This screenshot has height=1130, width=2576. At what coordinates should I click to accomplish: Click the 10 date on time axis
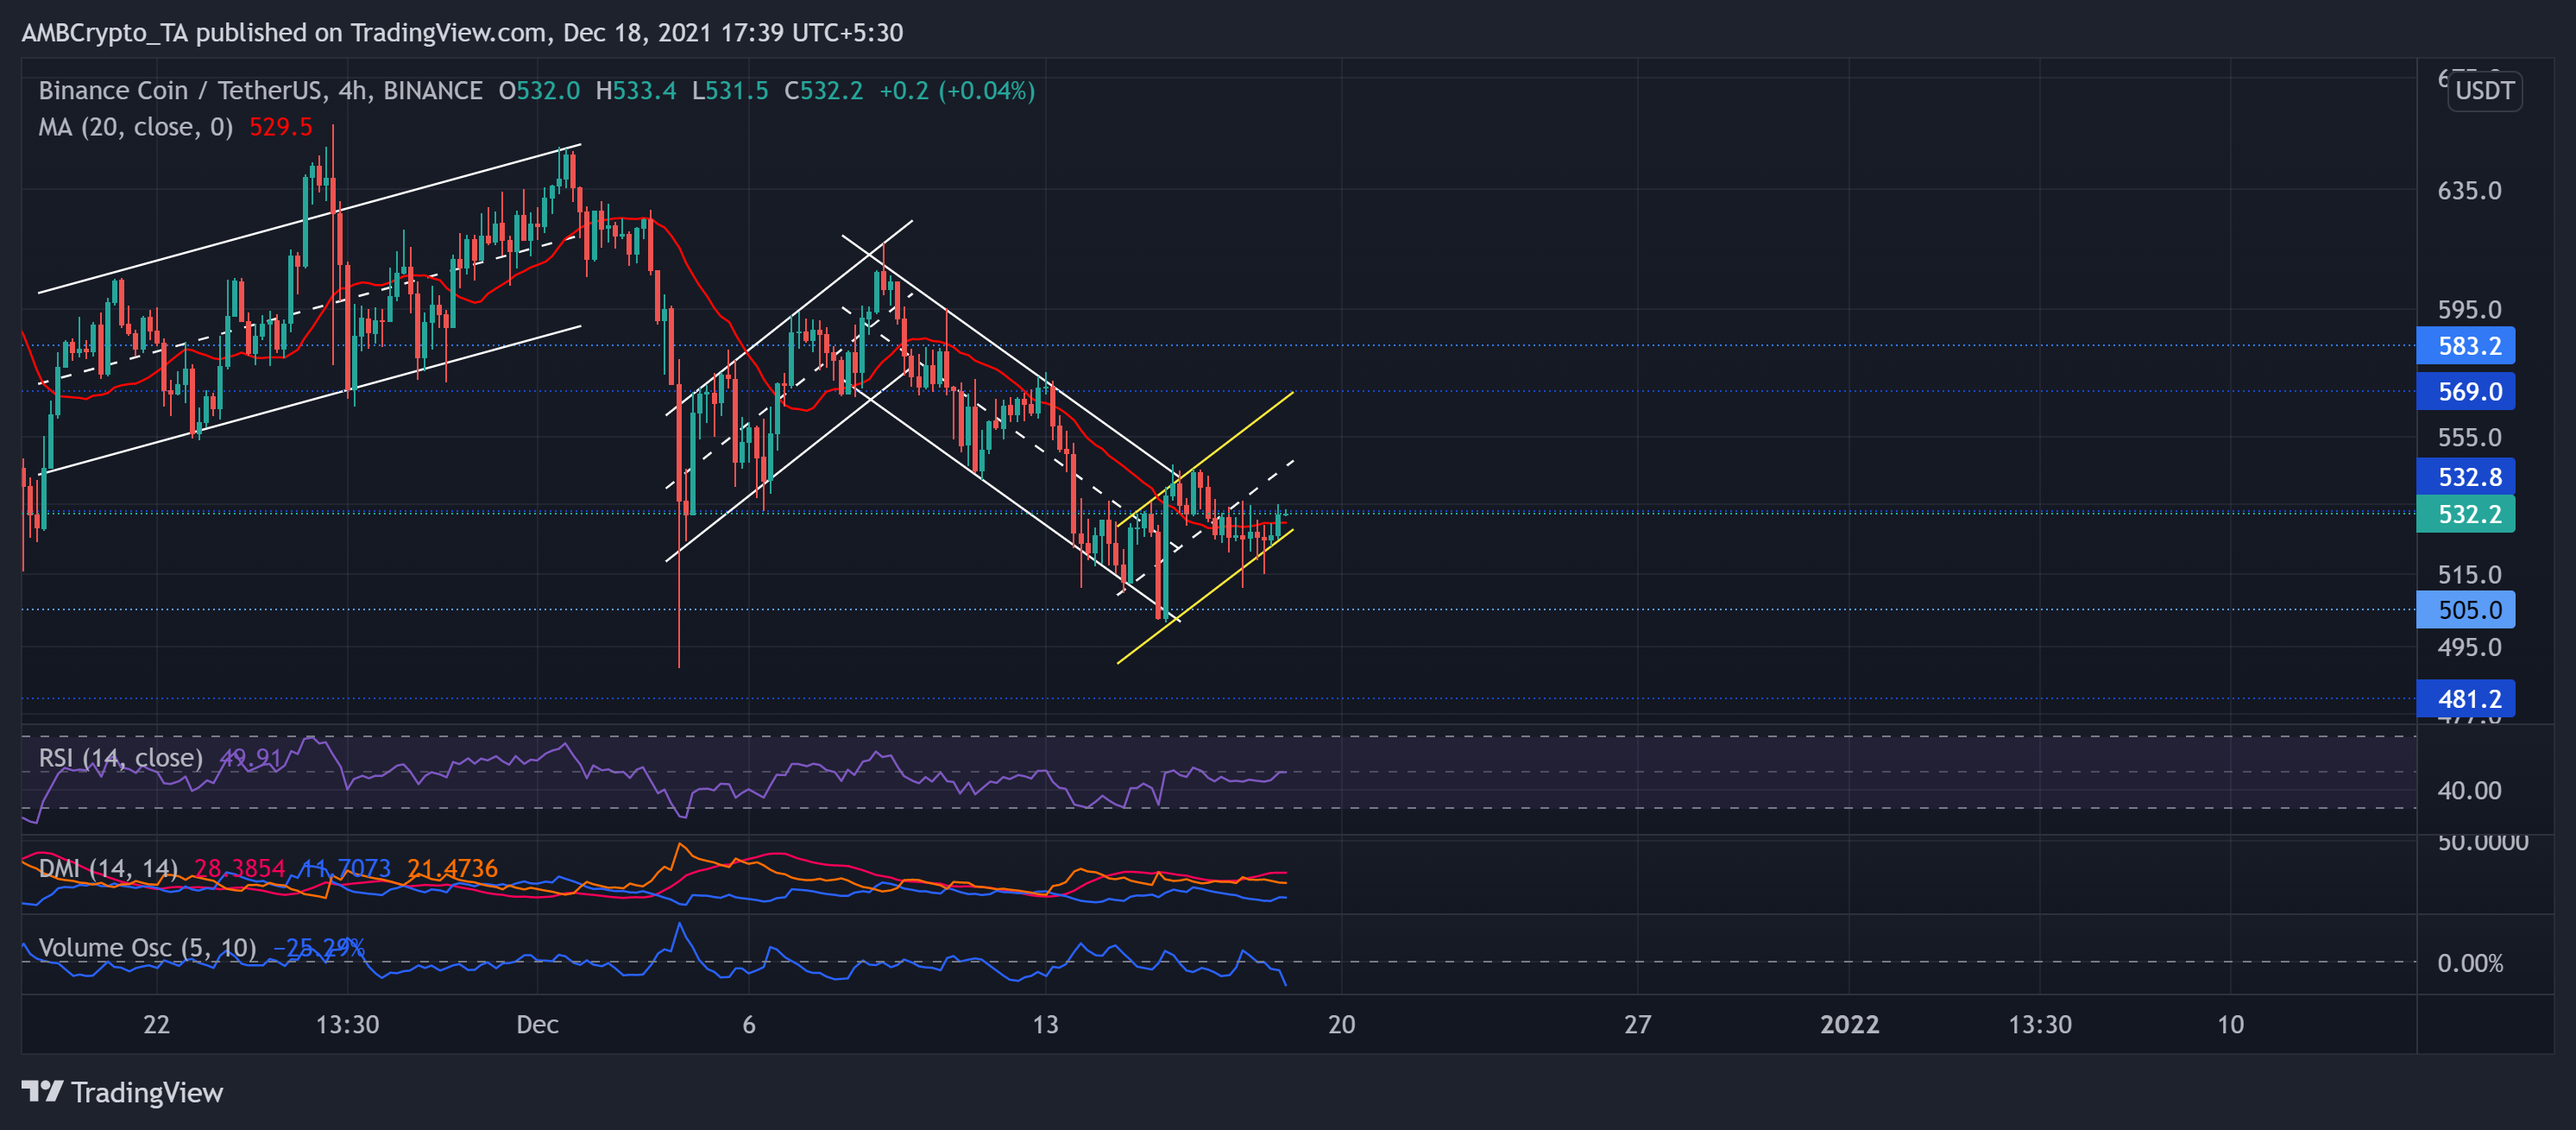[2230, 1025]
